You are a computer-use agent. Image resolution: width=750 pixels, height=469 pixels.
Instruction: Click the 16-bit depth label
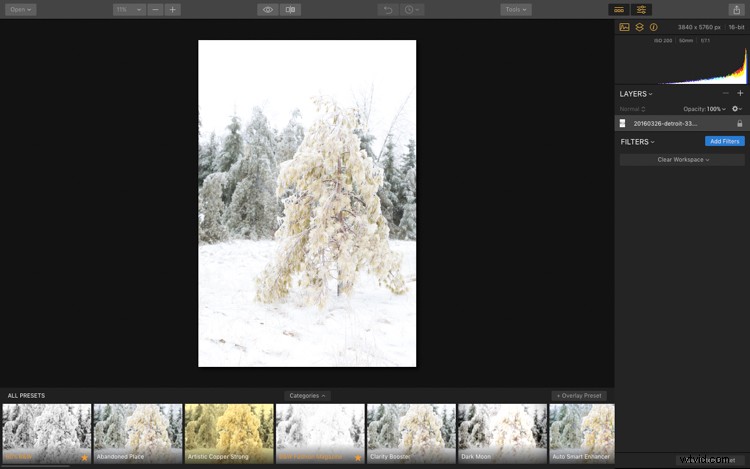click(x=736, y=27)
